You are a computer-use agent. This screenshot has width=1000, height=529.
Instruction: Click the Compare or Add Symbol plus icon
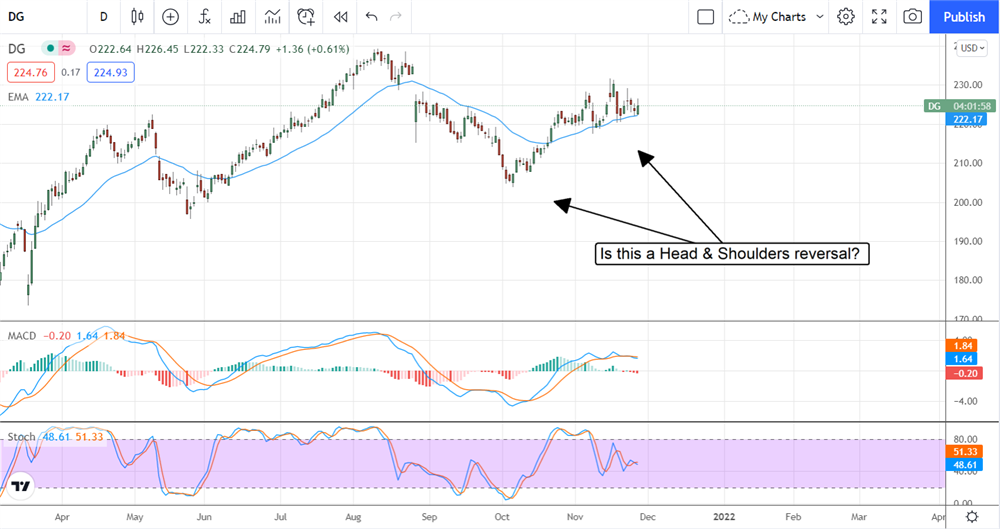point(171,16)
